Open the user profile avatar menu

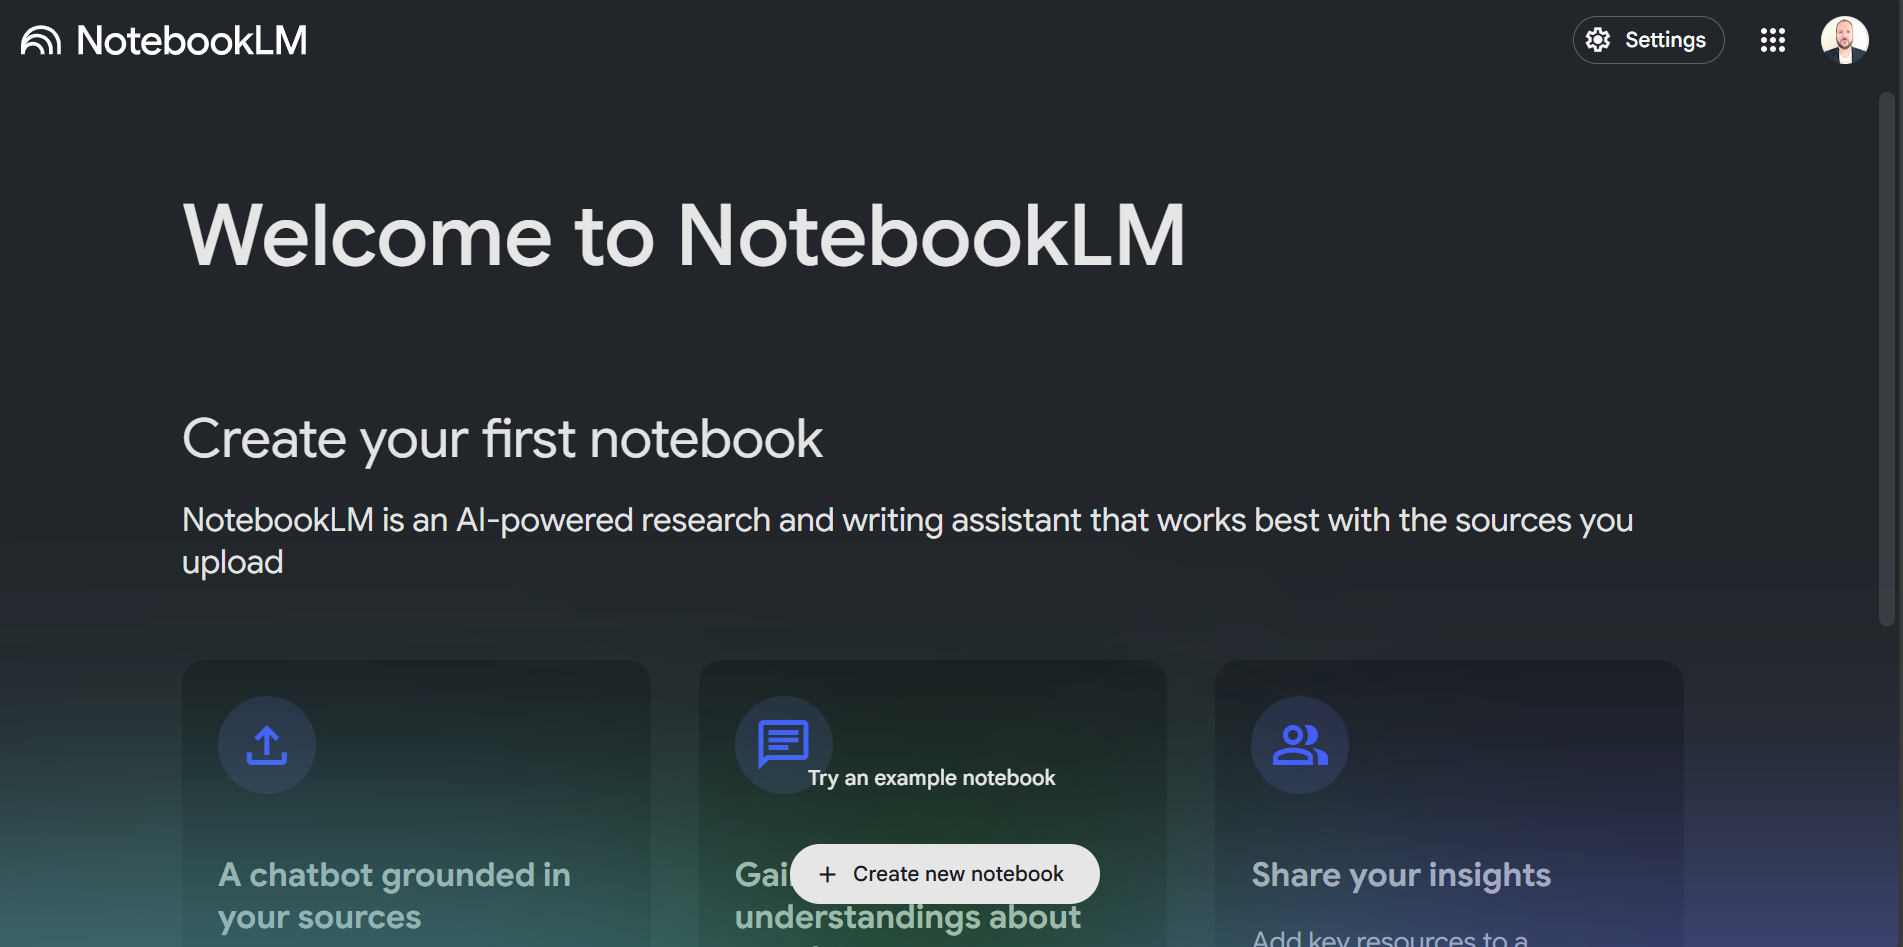click(1844, 40)
